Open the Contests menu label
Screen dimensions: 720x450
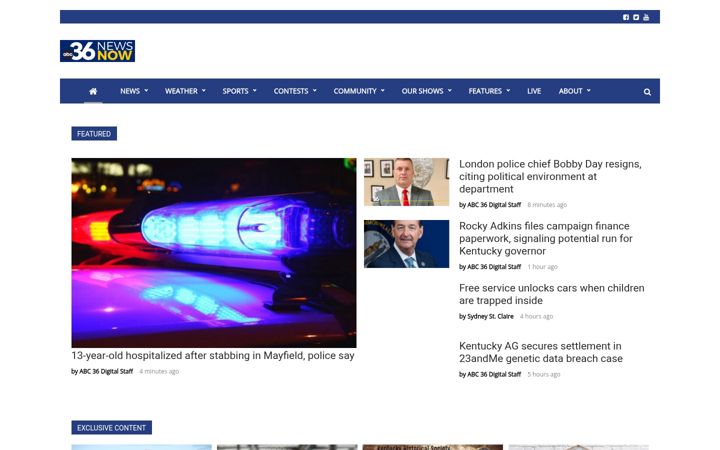point(291,91)
